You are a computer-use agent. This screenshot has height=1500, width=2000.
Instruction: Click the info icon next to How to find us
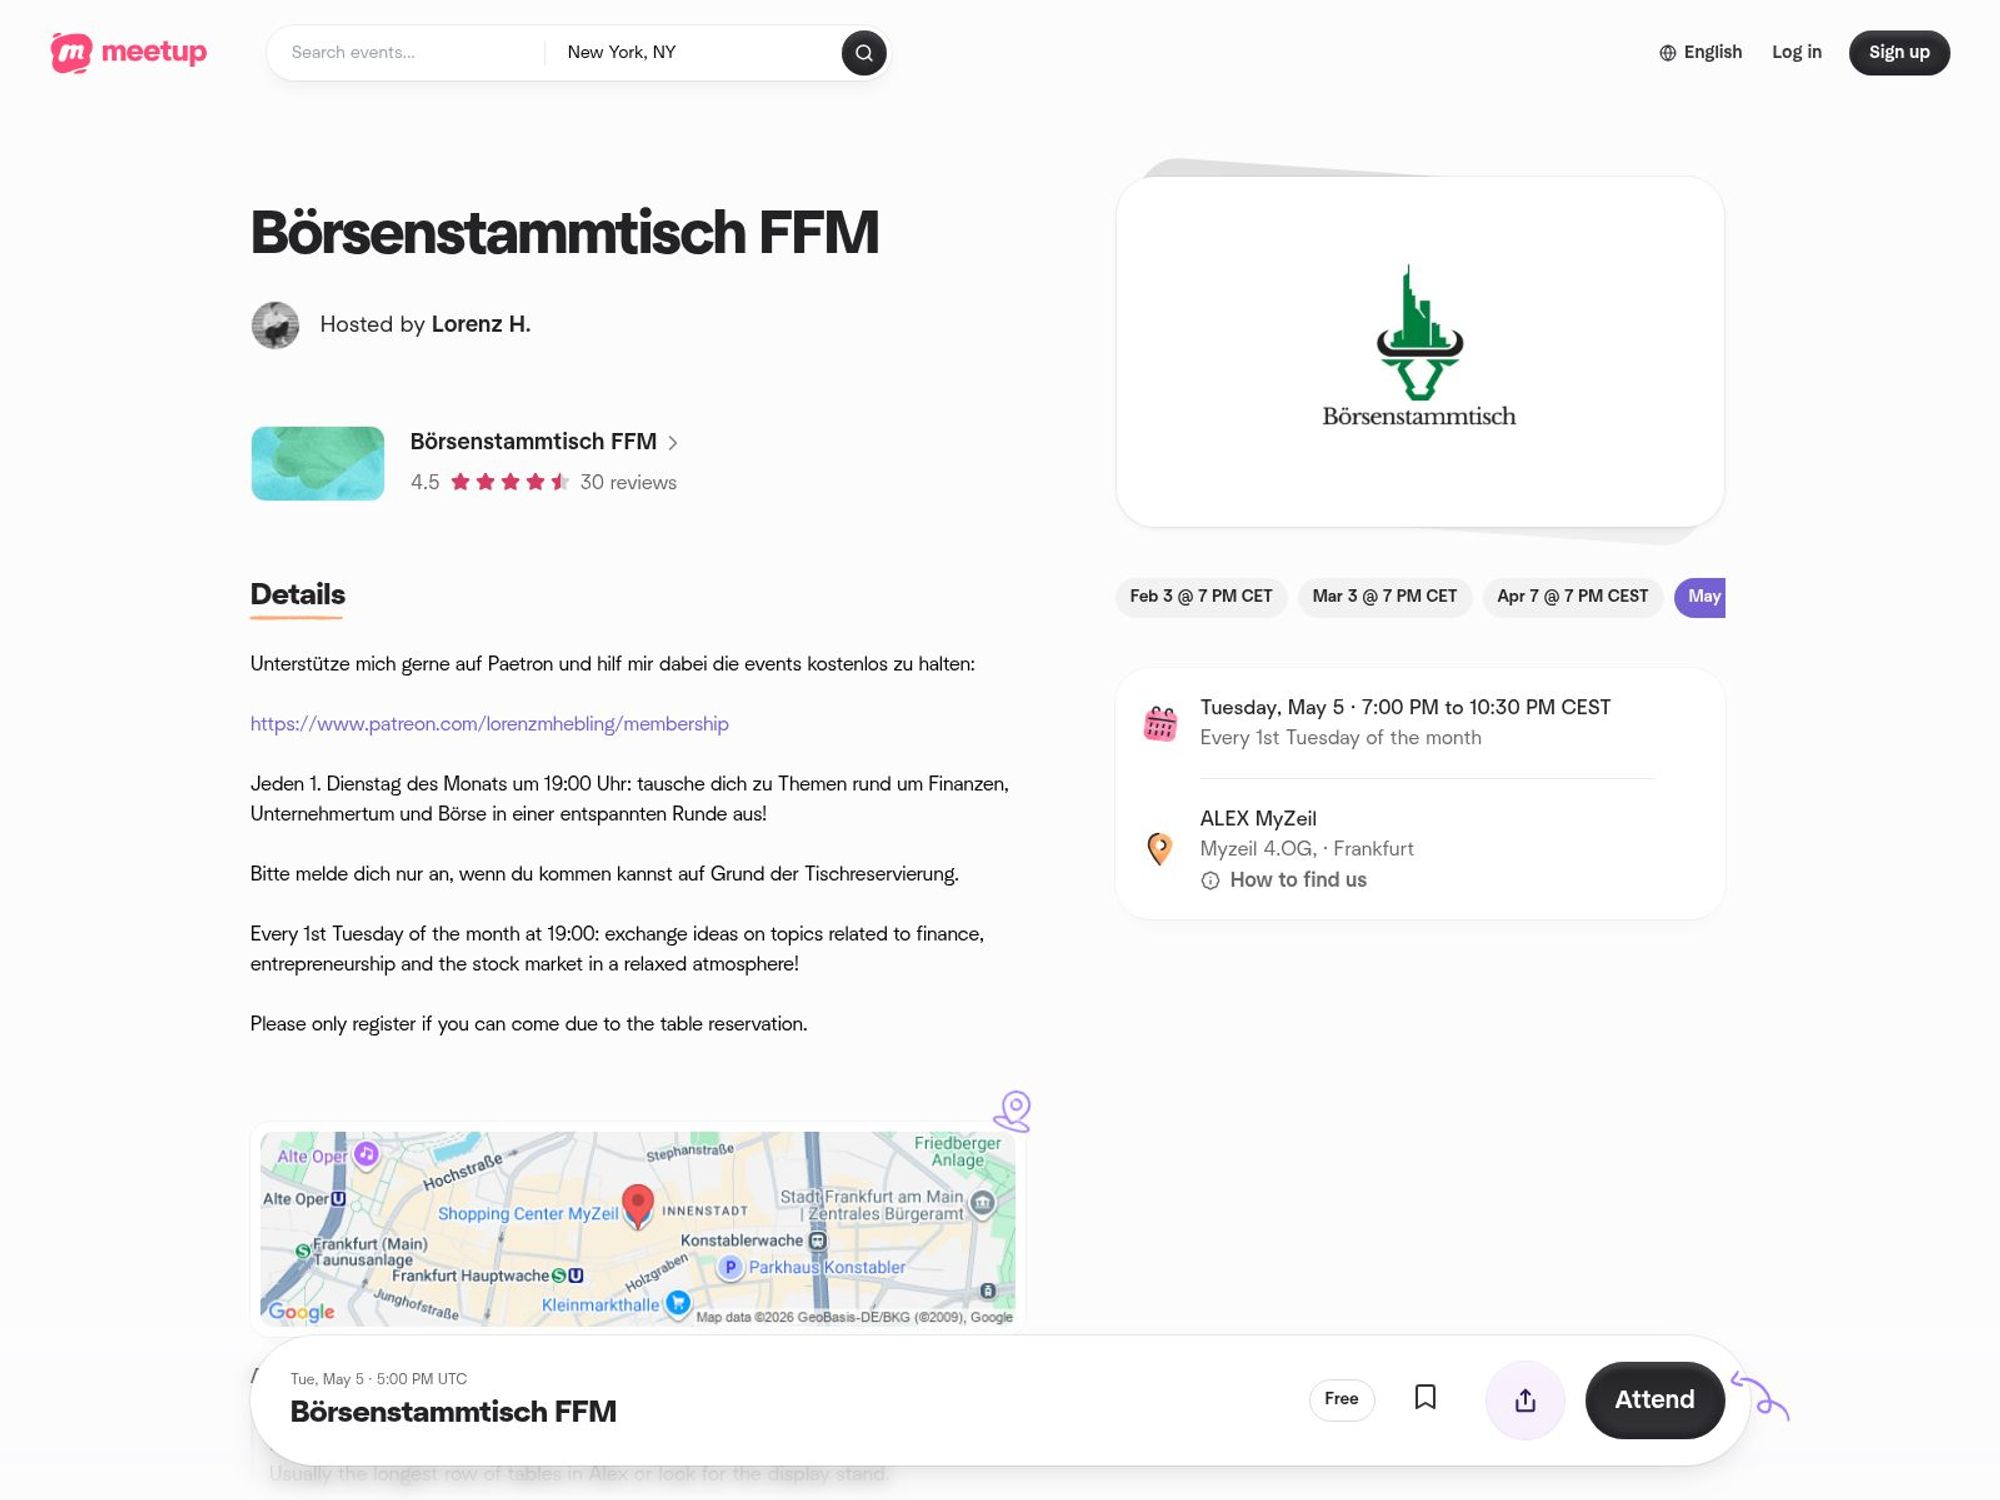tap(1211, 880)
